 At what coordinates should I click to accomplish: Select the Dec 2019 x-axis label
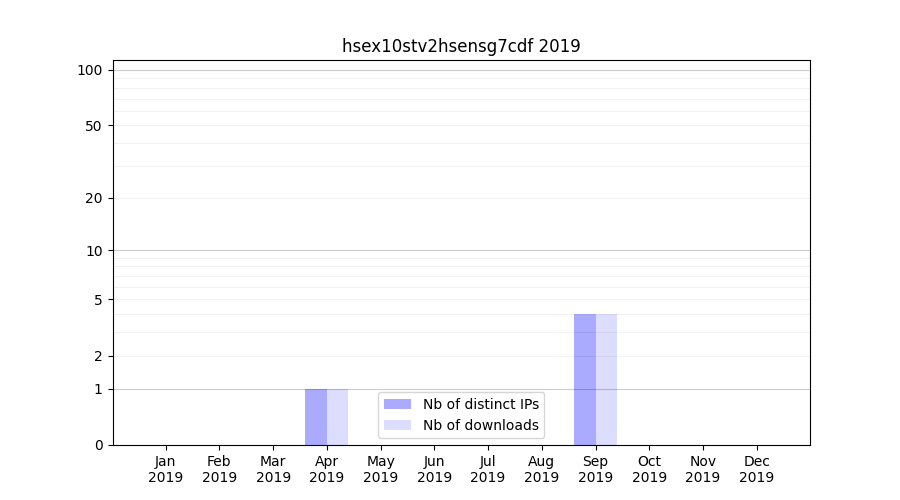756,469
